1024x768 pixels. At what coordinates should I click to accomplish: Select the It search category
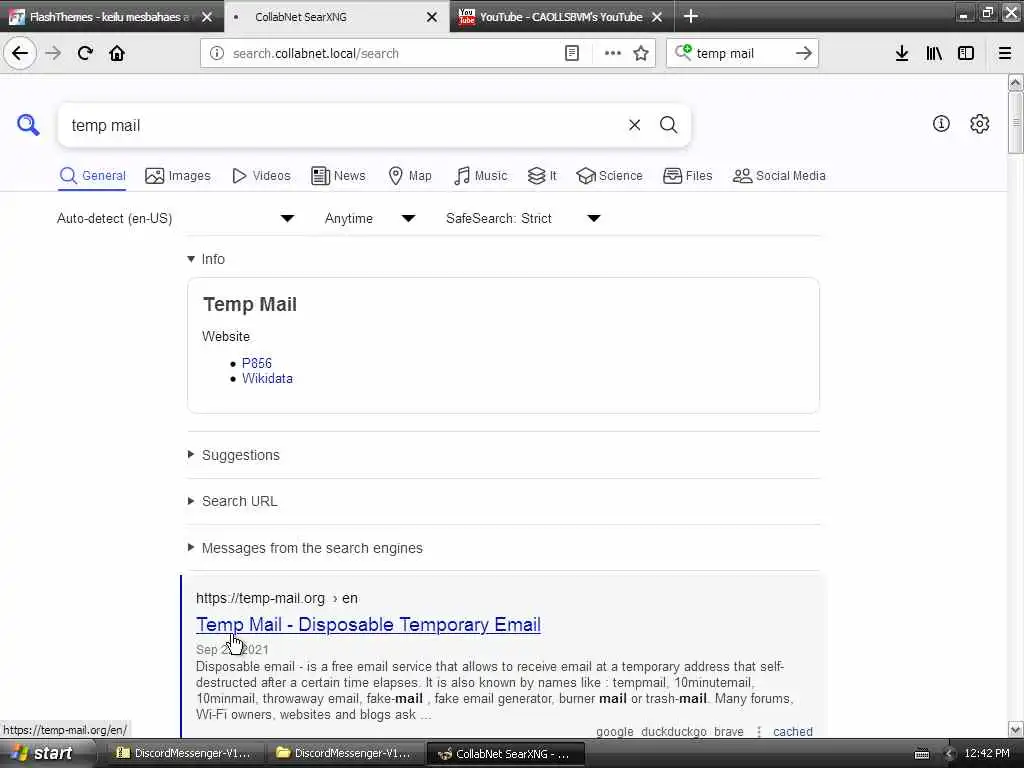pyautogui.click(x=542, y=176)
